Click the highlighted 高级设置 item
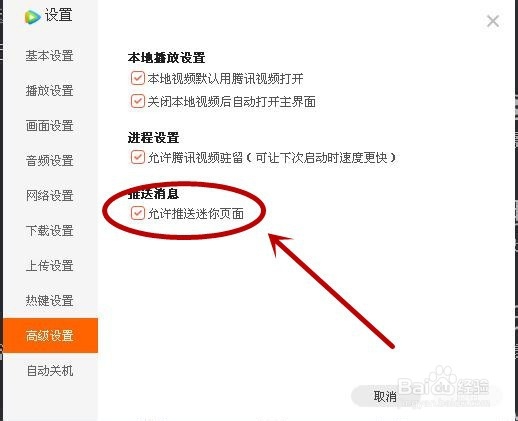Screen dimensions: 518x421 pos(50,335)
